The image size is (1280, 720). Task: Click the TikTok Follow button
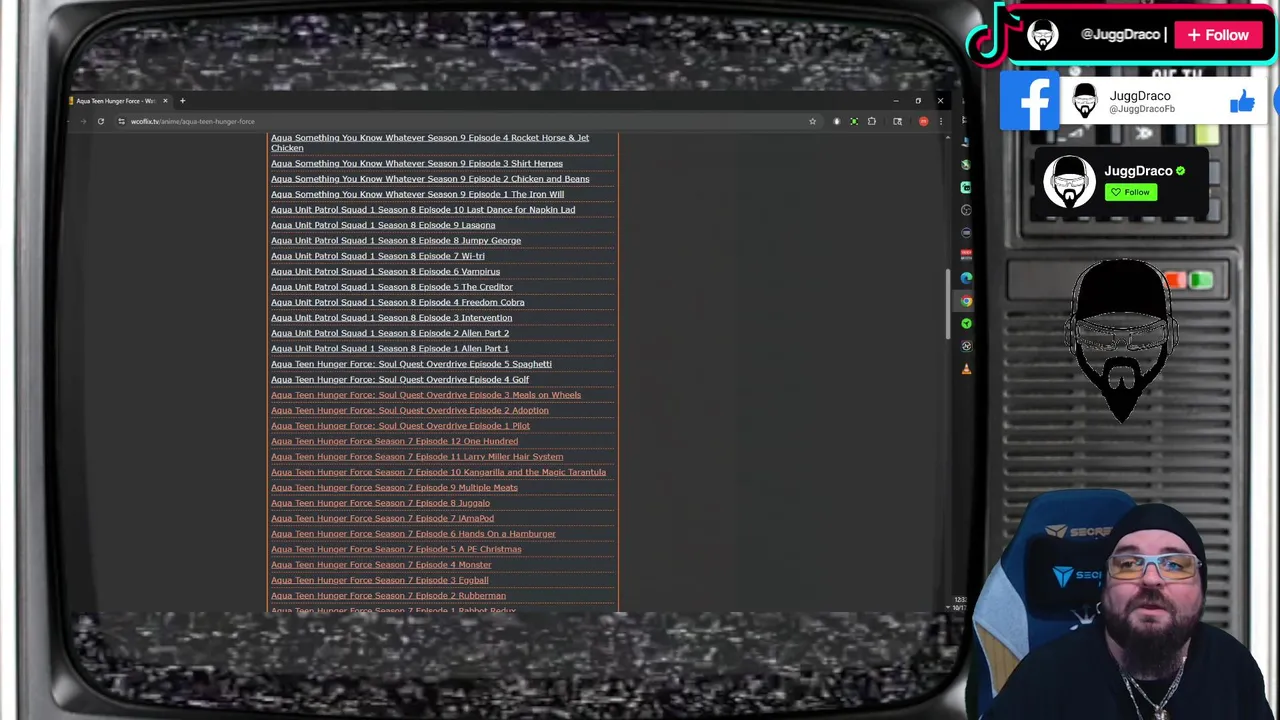[x=1218, y=35]
